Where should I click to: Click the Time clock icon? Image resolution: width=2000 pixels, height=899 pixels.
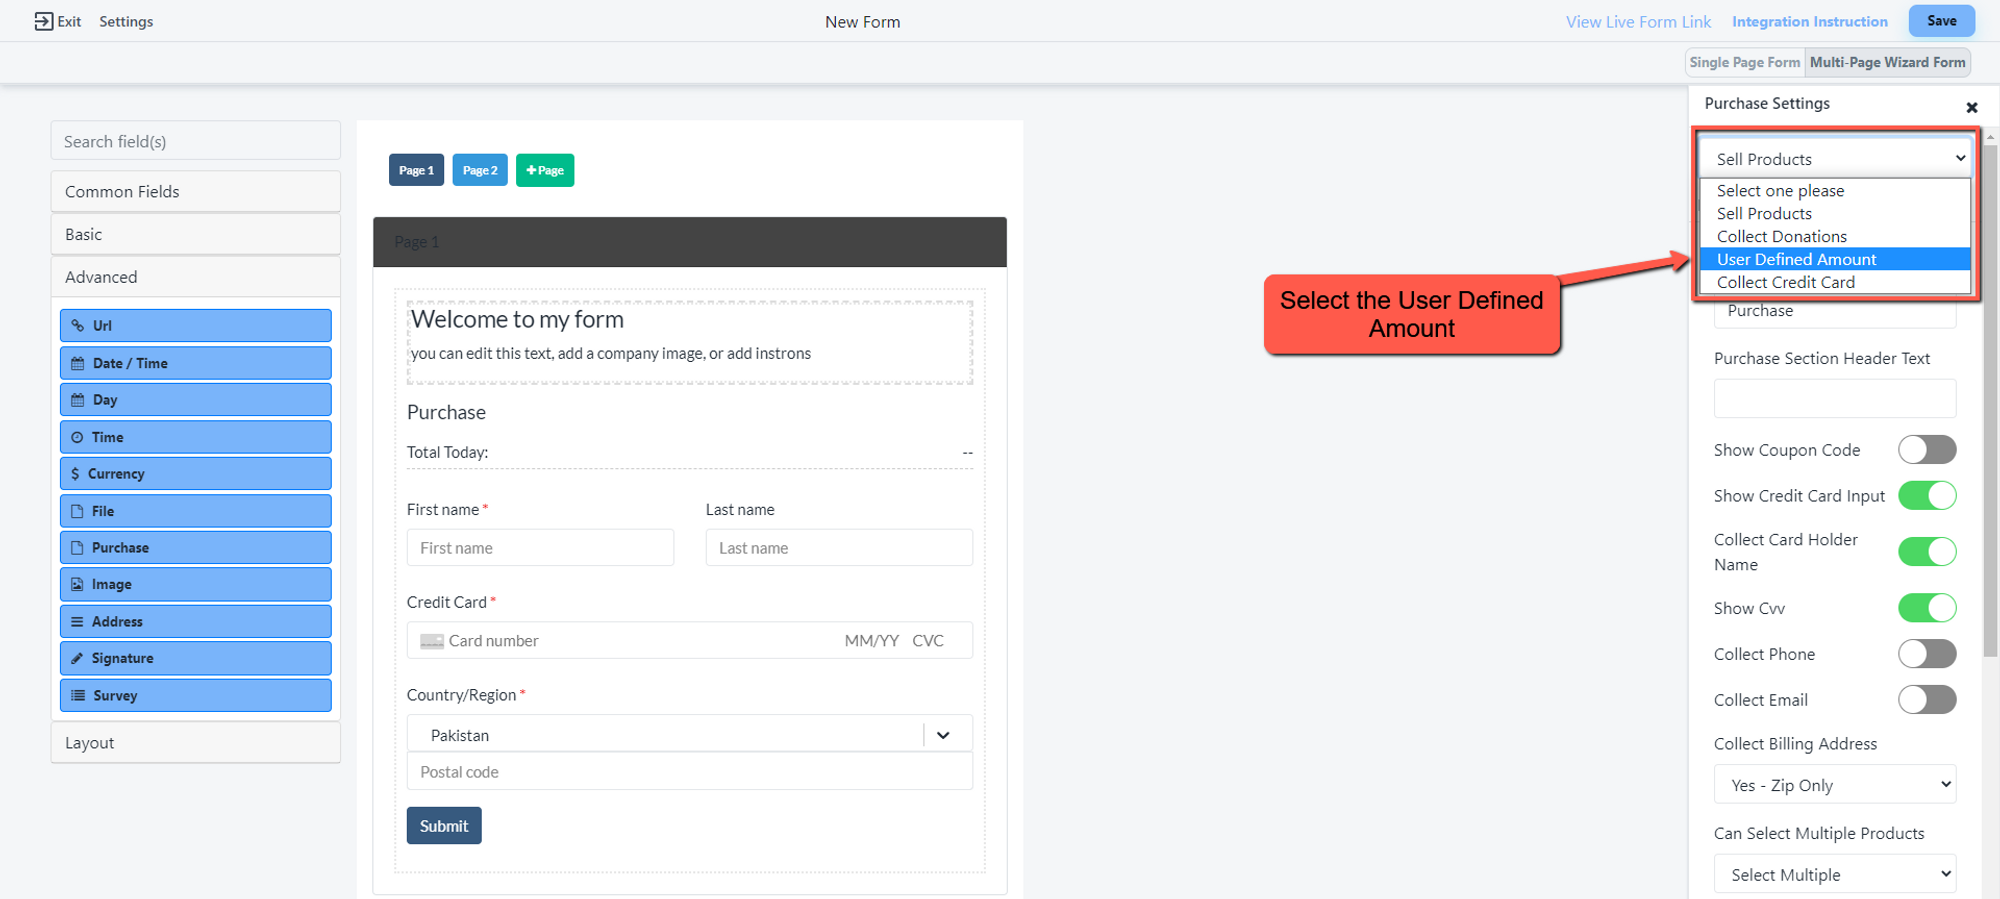[x=77, y=438]
